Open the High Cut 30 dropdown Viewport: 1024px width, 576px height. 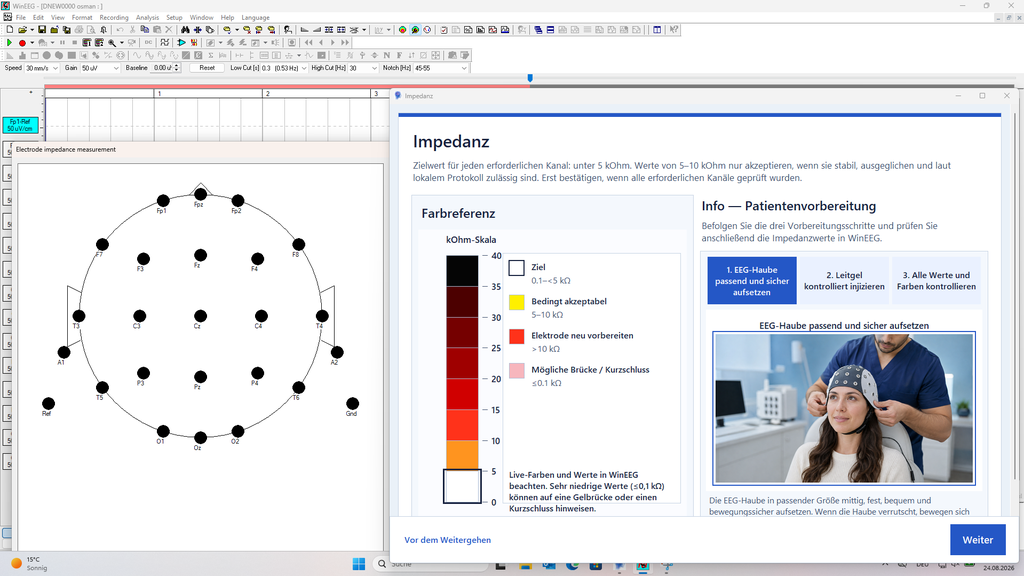[x=374, y=68]
